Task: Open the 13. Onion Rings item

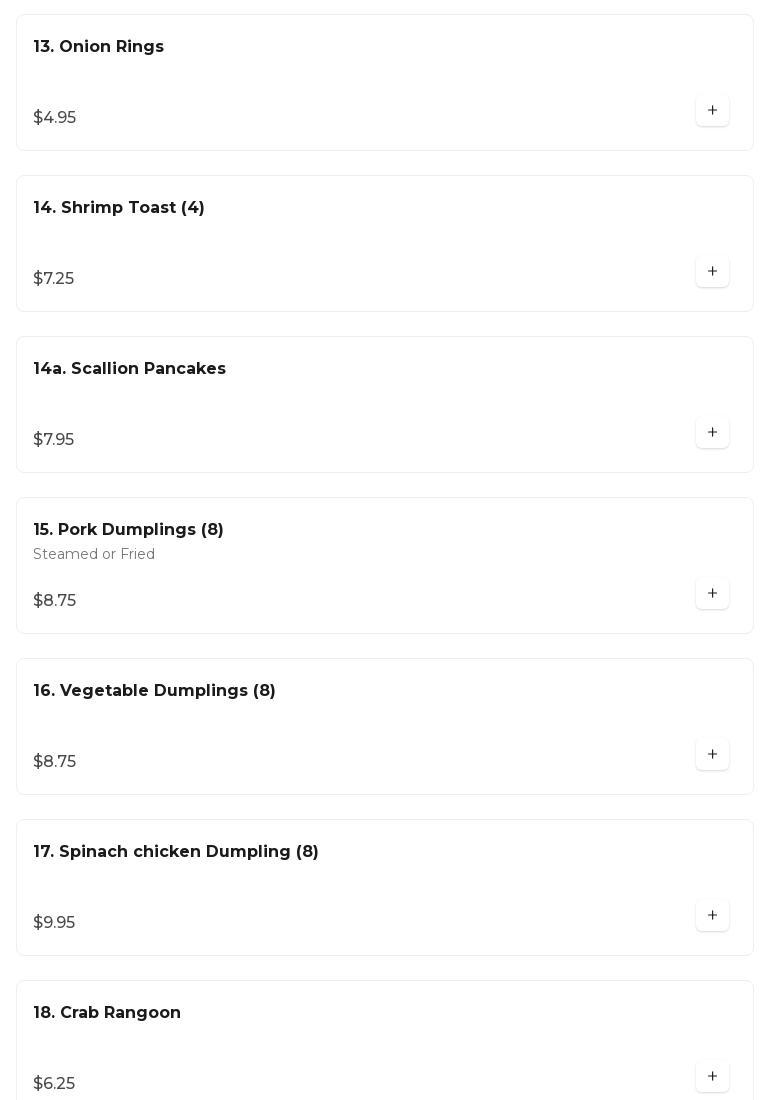Action: coord(98,47)
